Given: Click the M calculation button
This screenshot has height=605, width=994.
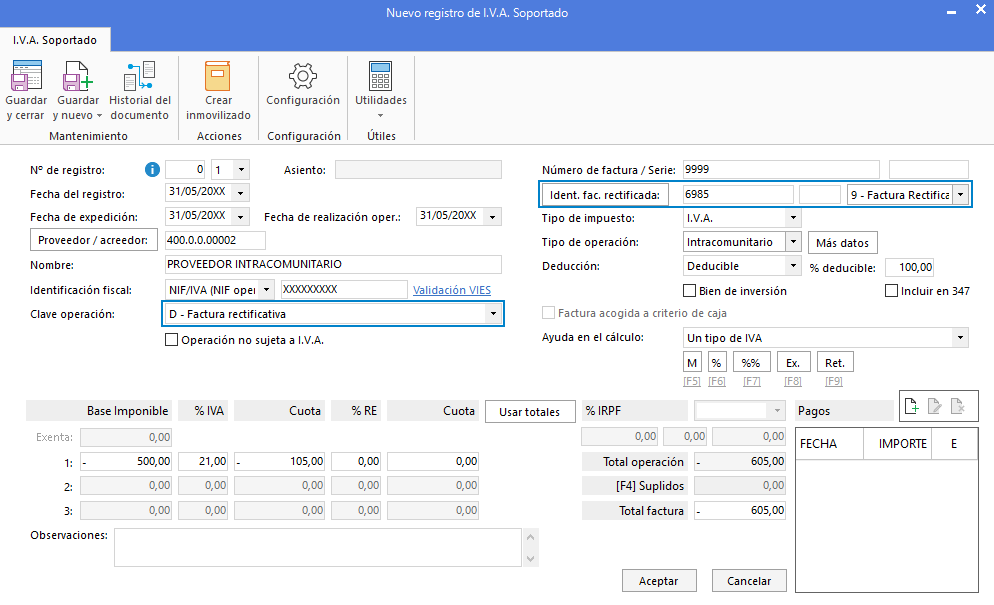Looking at the screenshot, I should 692,363.
